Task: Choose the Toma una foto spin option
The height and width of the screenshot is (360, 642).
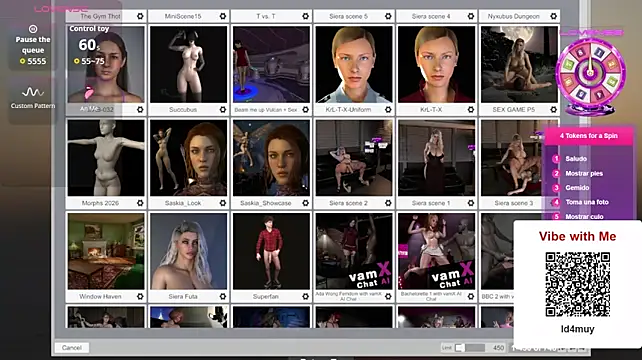Action: point(587,202)
